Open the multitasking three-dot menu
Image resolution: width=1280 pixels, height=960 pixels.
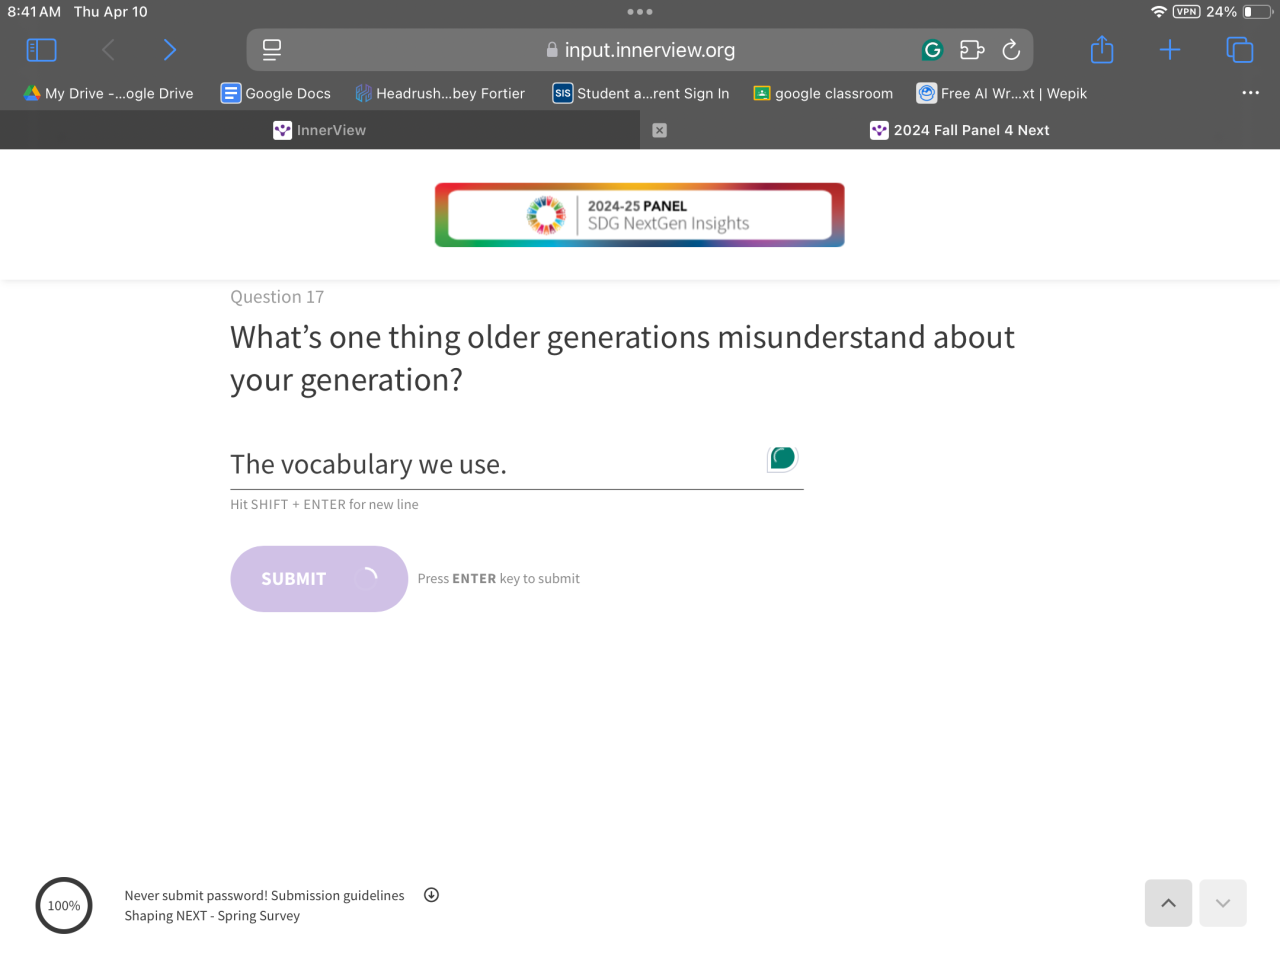click(x=640, y=12)
